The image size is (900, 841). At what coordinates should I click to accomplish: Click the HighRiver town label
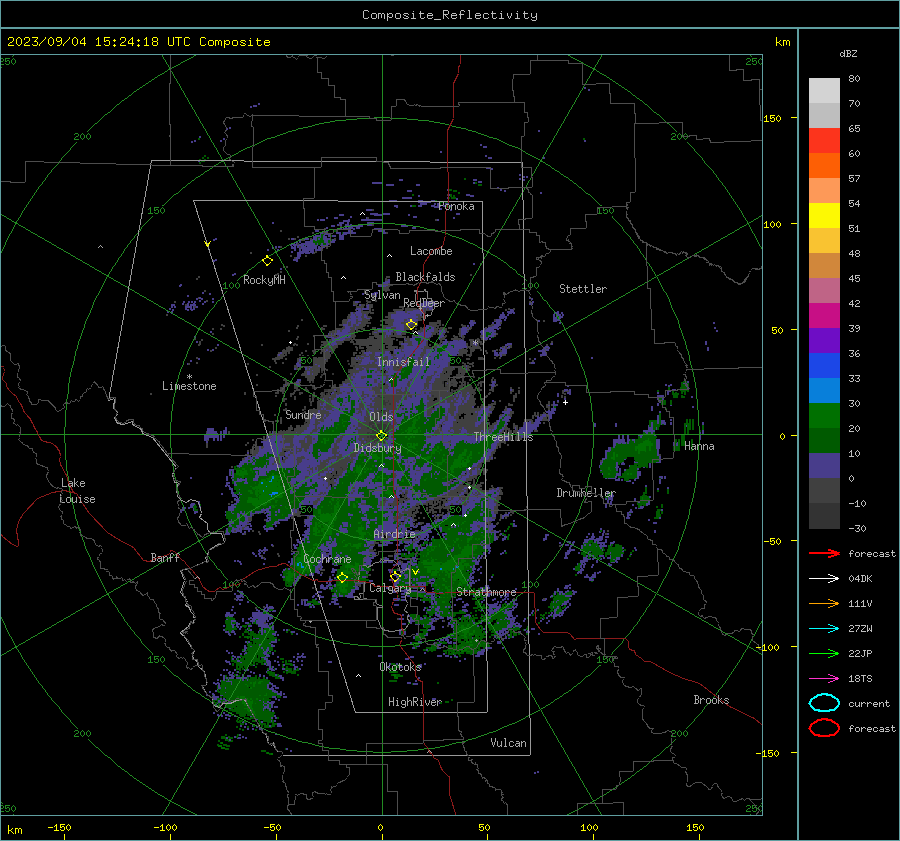[415, 702]
